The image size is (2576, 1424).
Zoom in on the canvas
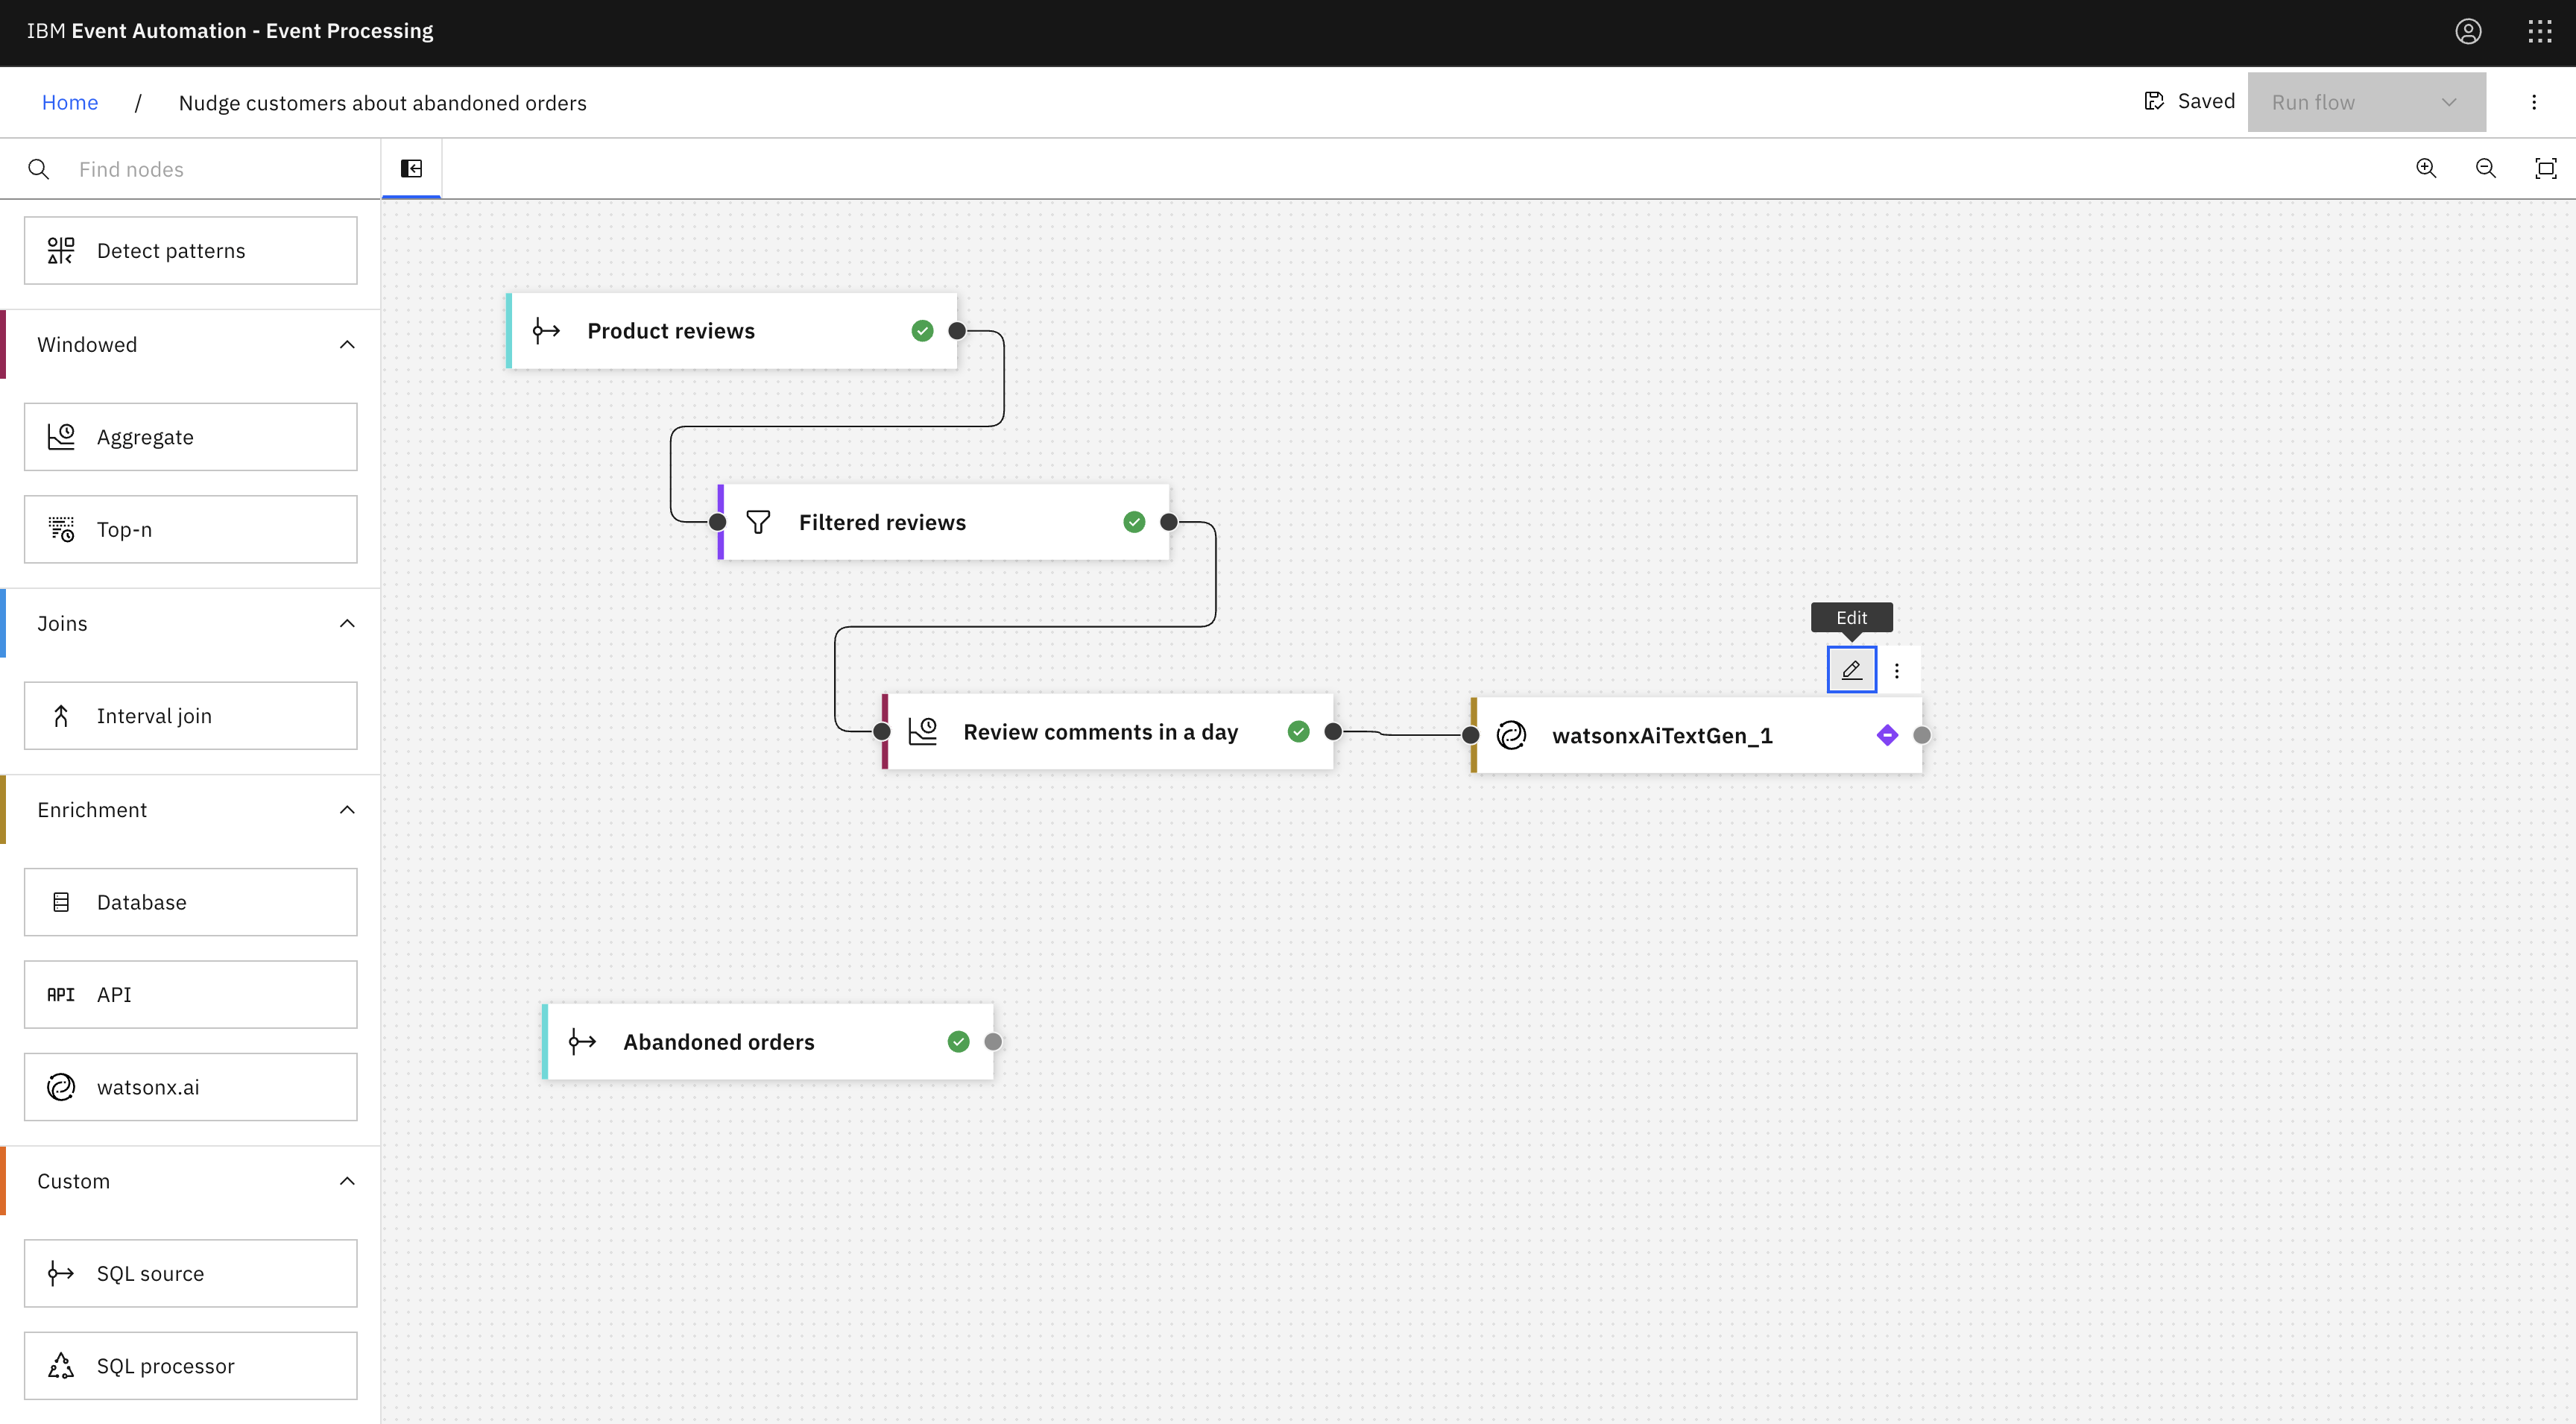coord(2426,168)
